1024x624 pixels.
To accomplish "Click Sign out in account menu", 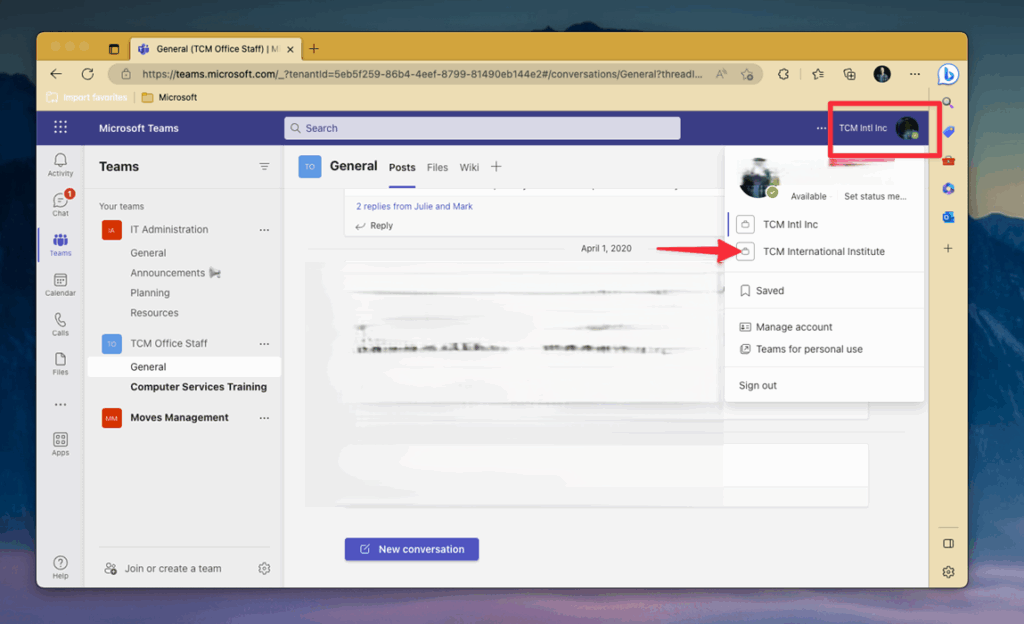I will pos(757,386).
